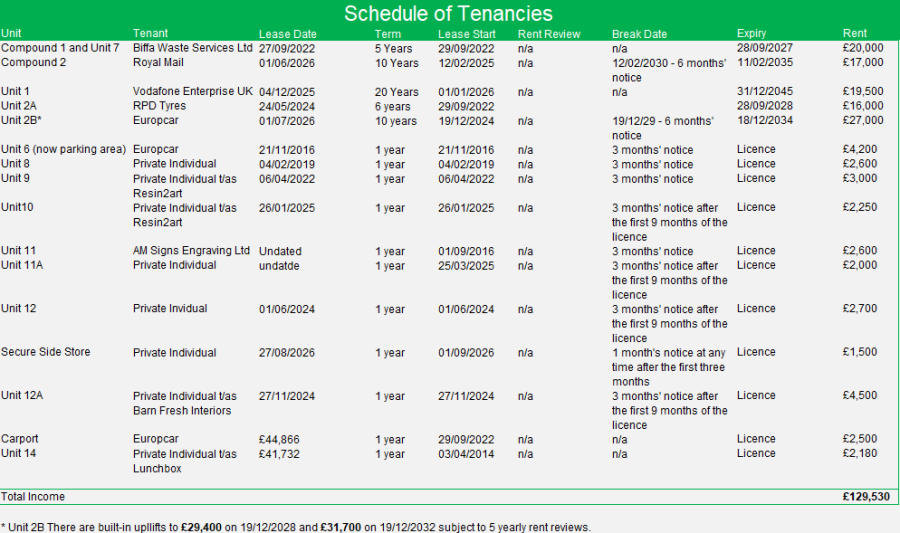
Task: Click the Break Date column header
Action: pyautogui.click(x=639, y=34)
